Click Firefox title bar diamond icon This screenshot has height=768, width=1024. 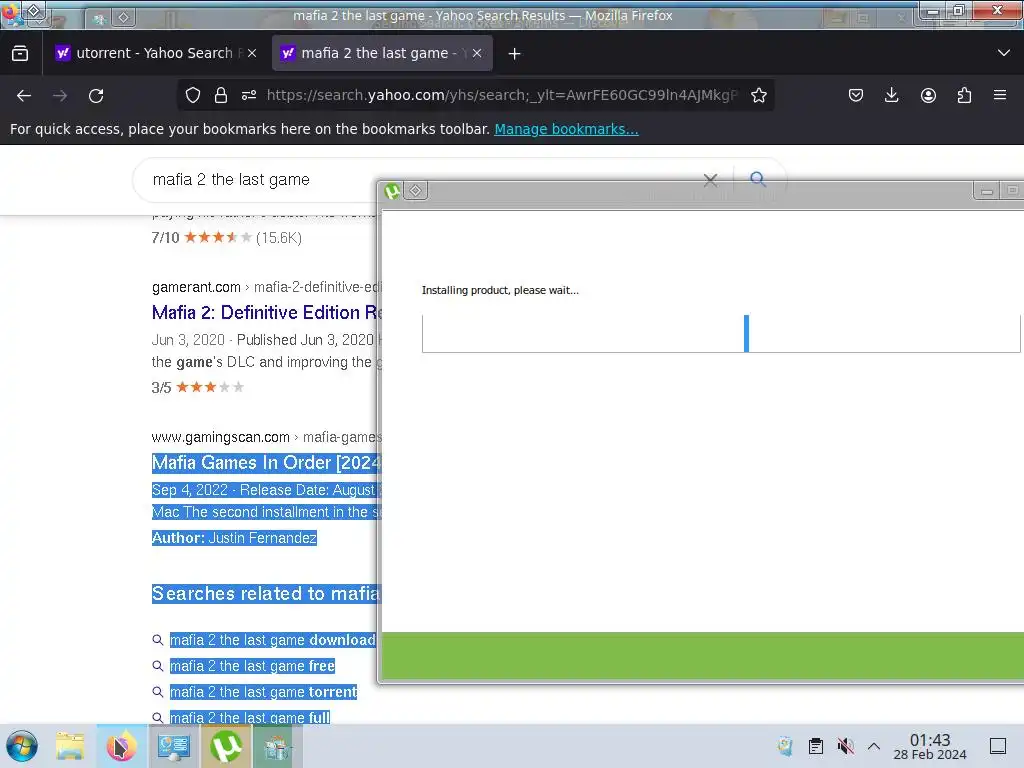(35, 11)
